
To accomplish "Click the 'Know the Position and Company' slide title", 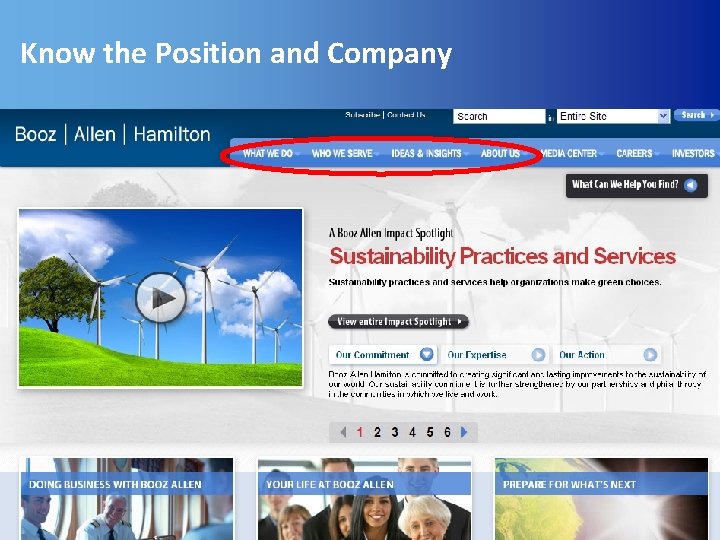I will (x=236, y=53).
